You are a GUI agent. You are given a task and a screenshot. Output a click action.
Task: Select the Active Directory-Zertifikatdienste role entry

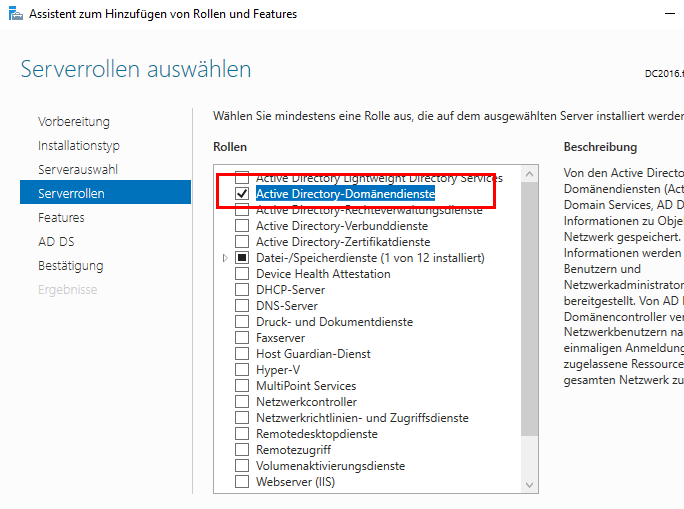pyautogui.click(x=343, y=241)
